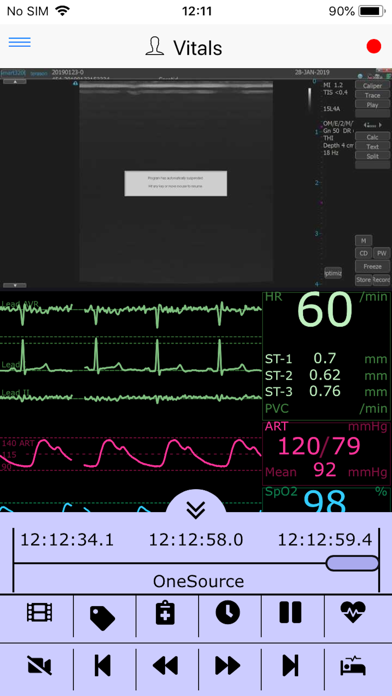Pause the playback
Image resolution: width=392 pixels, height=696 pixels.
290,613
